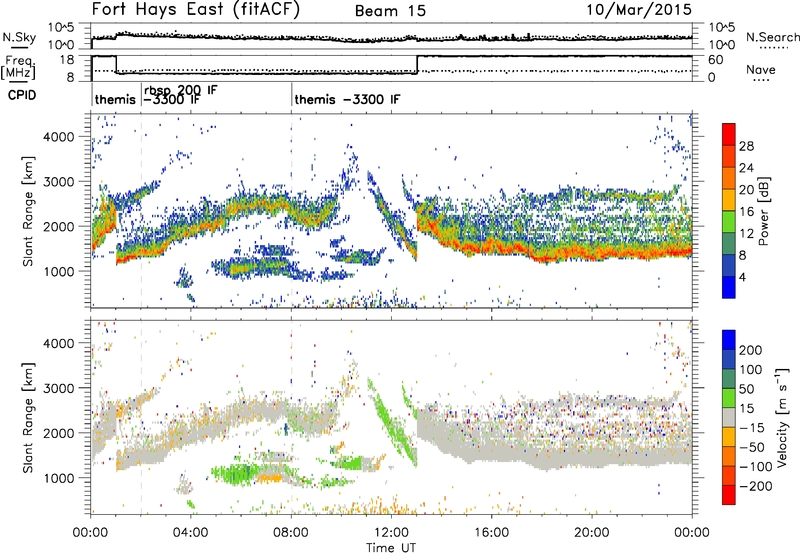Click the '12:00' time tick label
800x554 pixels.
[391, 533]
